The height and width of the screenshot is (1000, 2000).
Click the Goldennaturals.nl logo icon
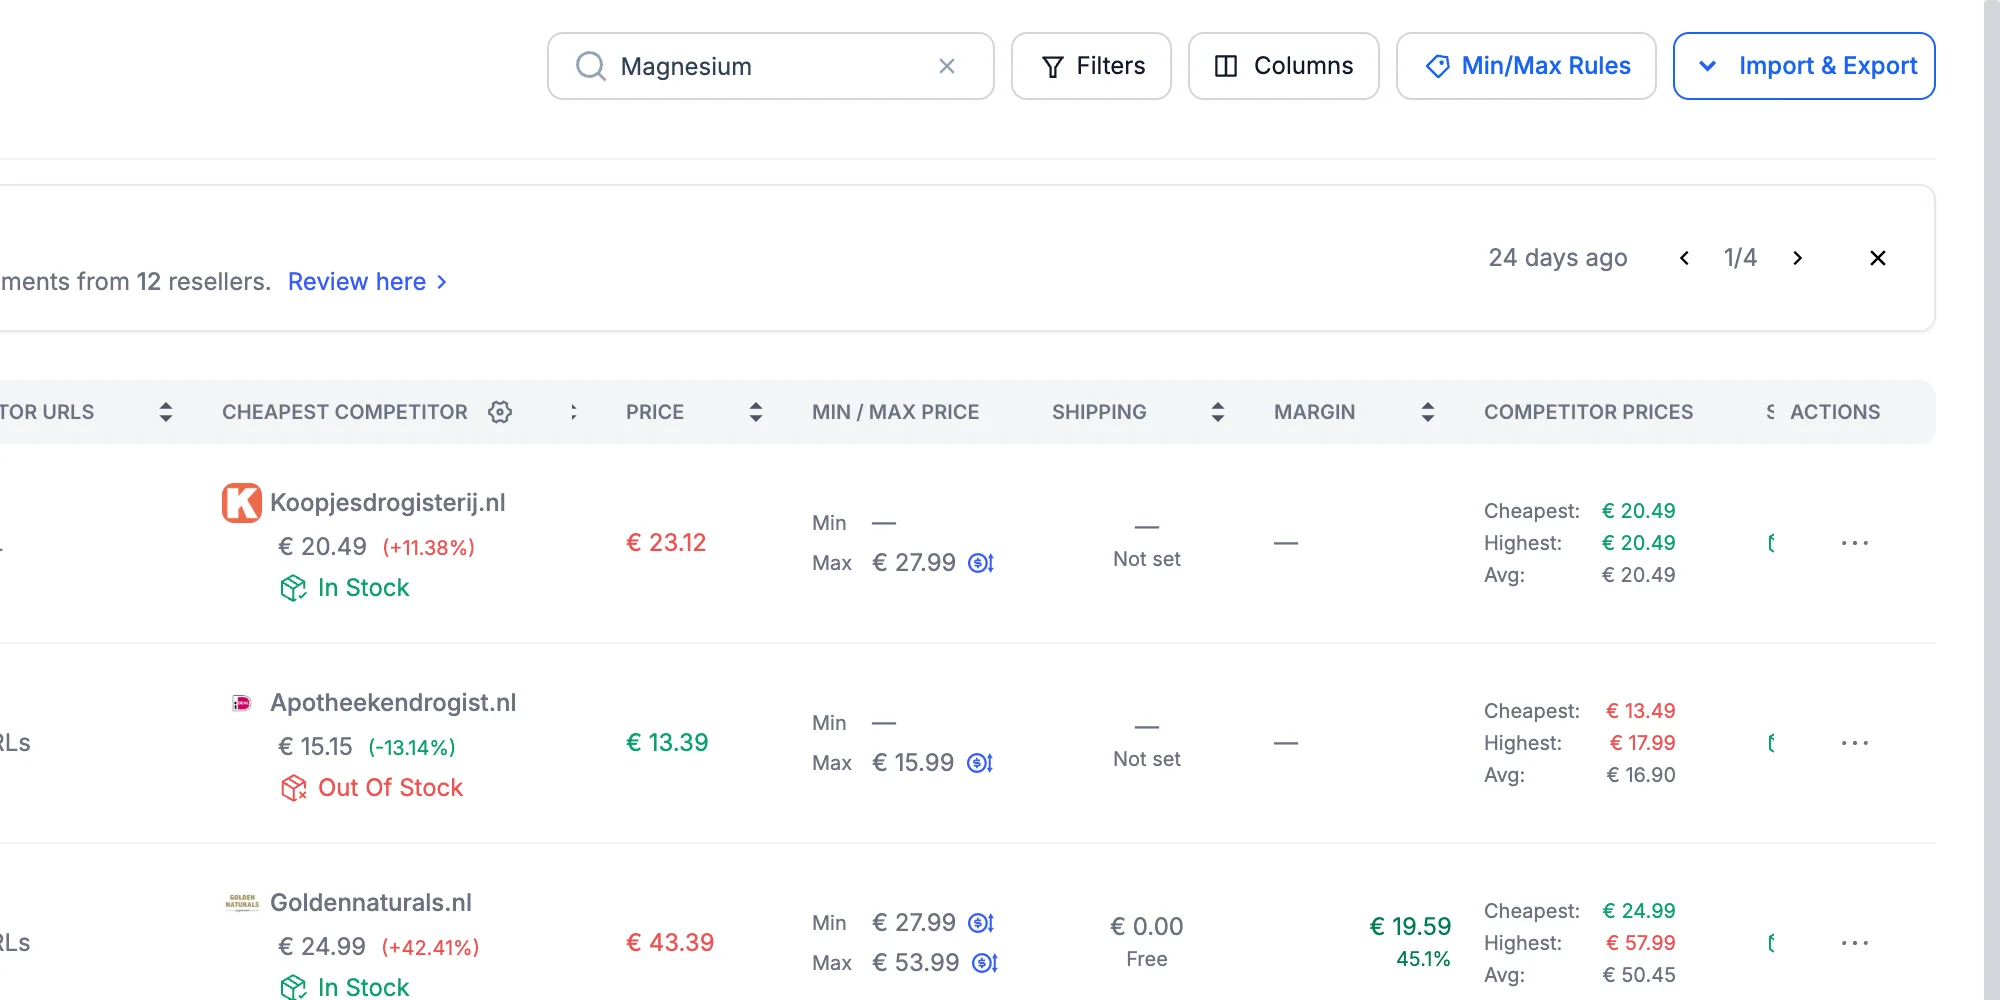tap(242, 903)
